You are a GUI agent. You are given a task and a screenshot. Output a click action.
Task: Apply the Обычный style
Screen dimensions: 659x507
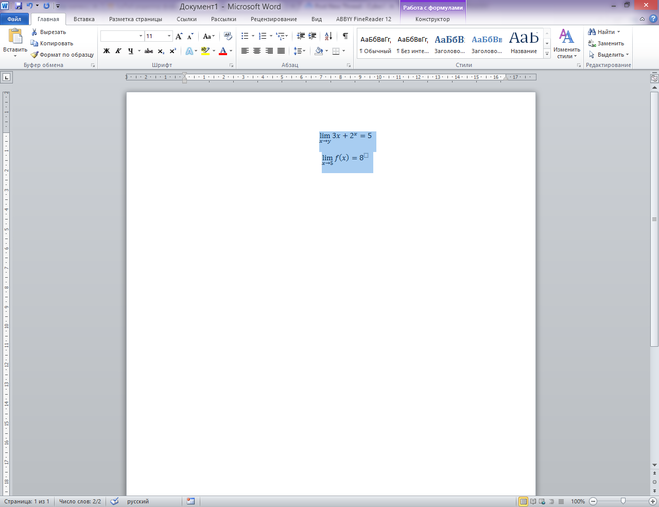[x=375, y=44]
